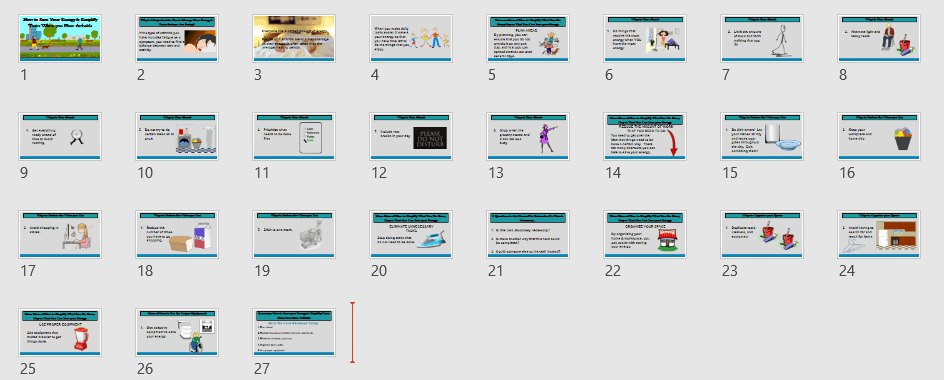Image resolution: width=944 pixels, height=380 pixels.
Task: Select slide 18 with the milk carton
Action: 177,234
